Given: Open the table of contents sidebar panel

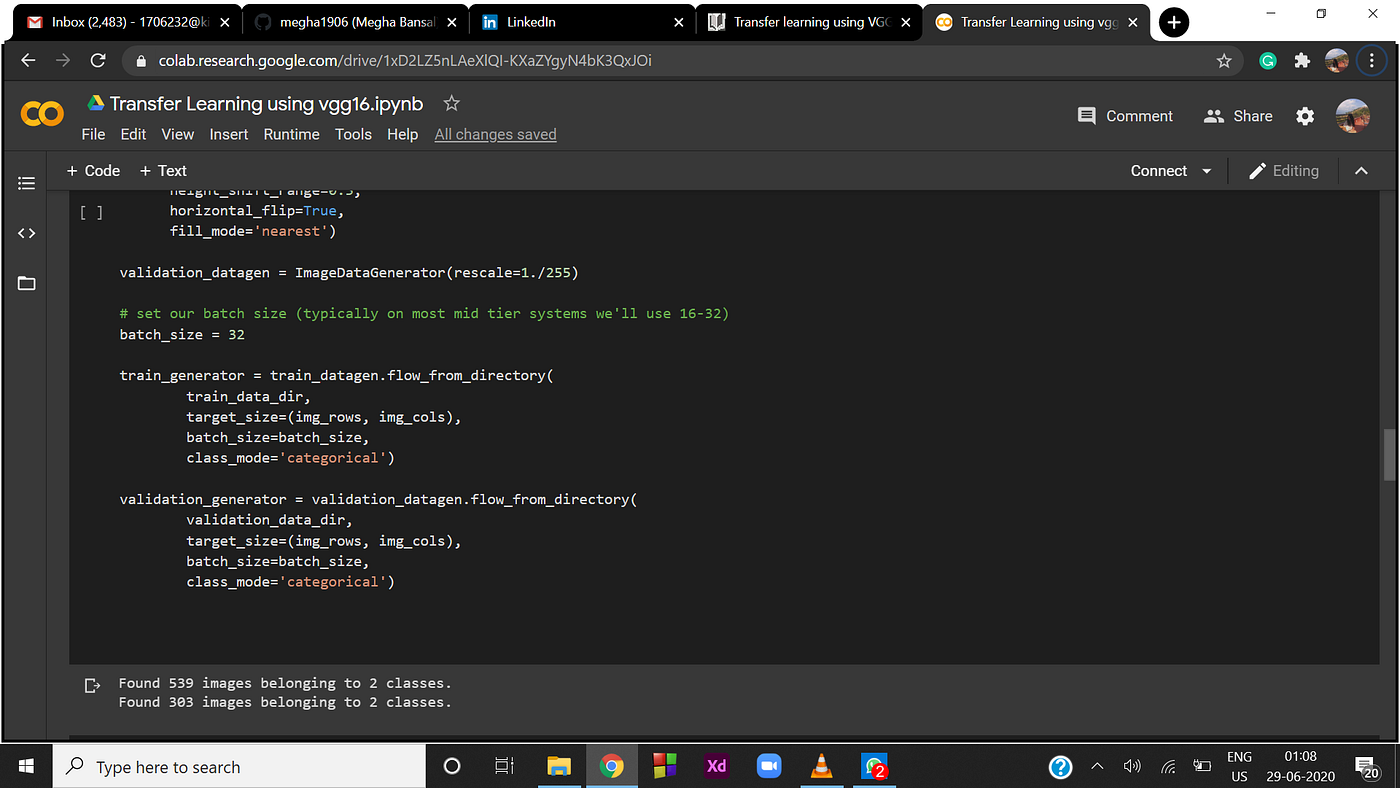Looking at the screenshot, I should (26, 183).
